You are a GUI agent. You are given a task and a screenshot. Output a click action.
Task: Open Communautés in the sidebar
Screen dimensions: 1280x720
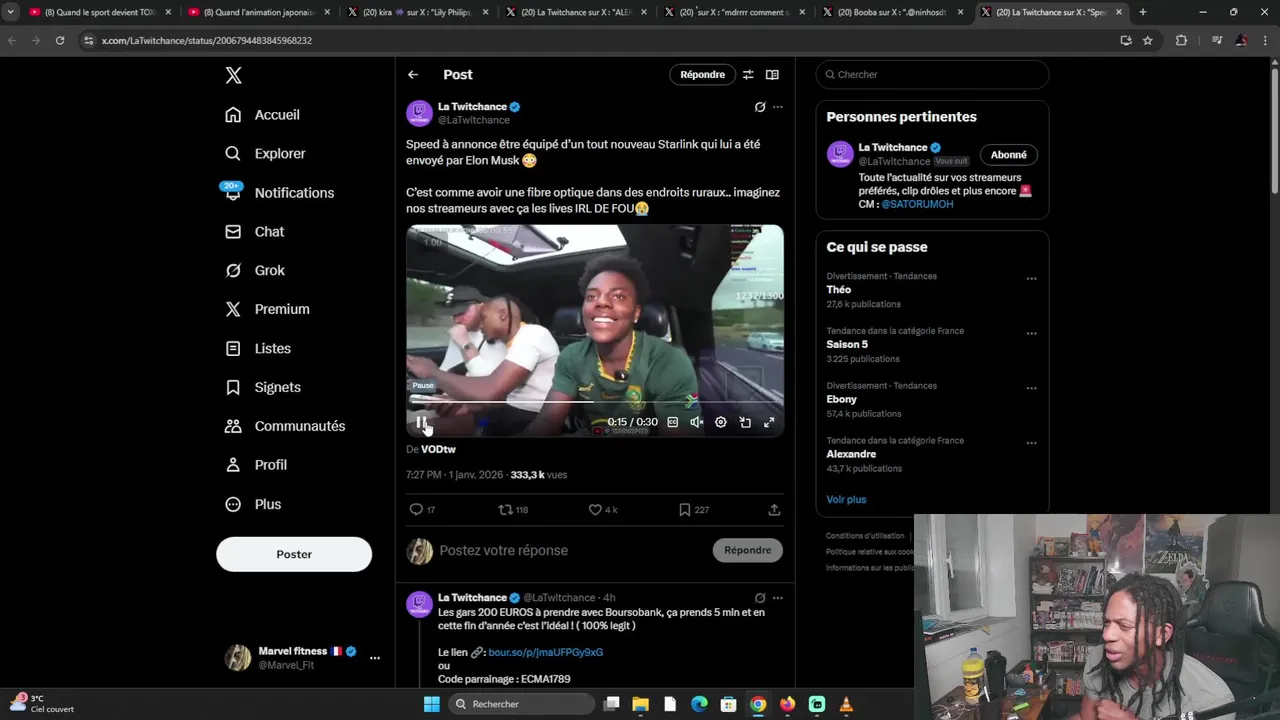pyautogui.click(x=286, y=426)
